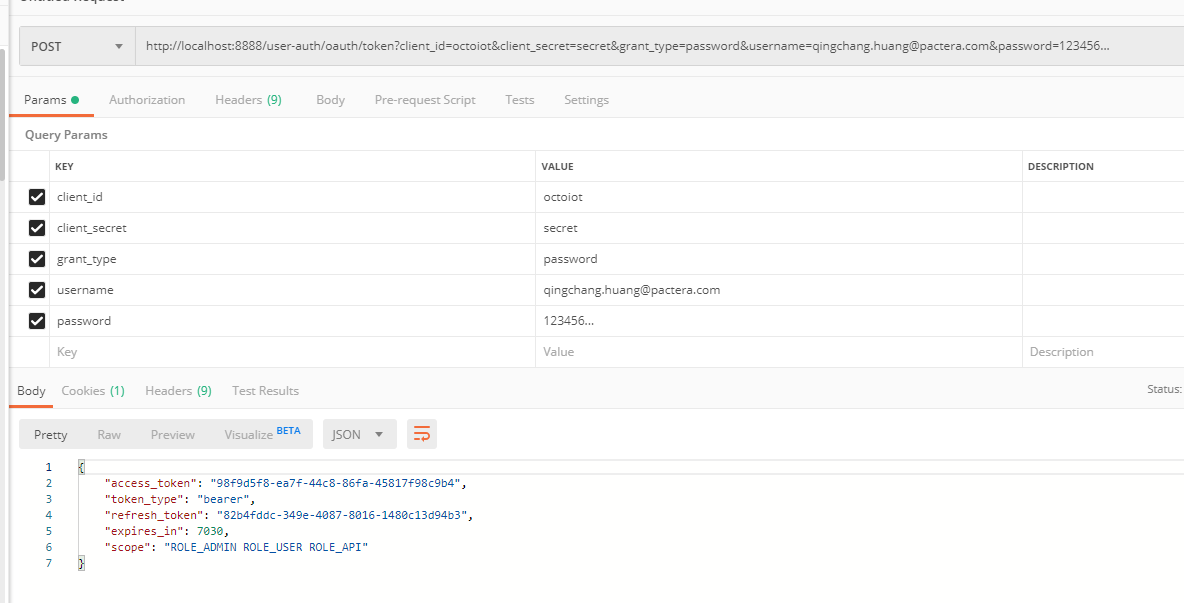Click the empty Key input field
This screenshot has width=1184, height=603.
pos(292,352)
